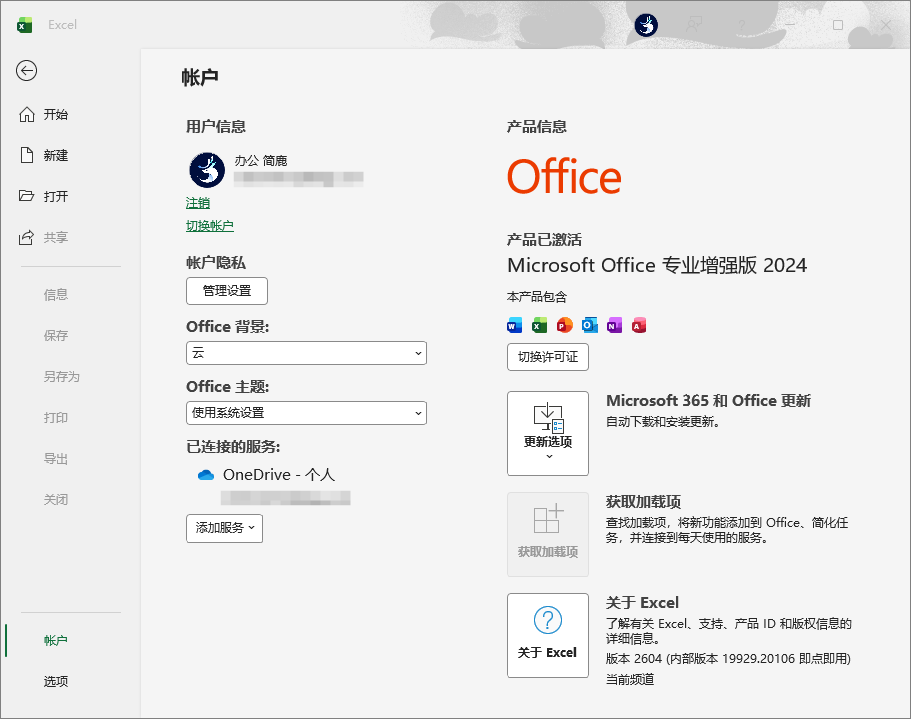Click the 产品已激活 heading
Image resolution: width=911 pixels, height=719 pixels.
(x=544, y=240)
